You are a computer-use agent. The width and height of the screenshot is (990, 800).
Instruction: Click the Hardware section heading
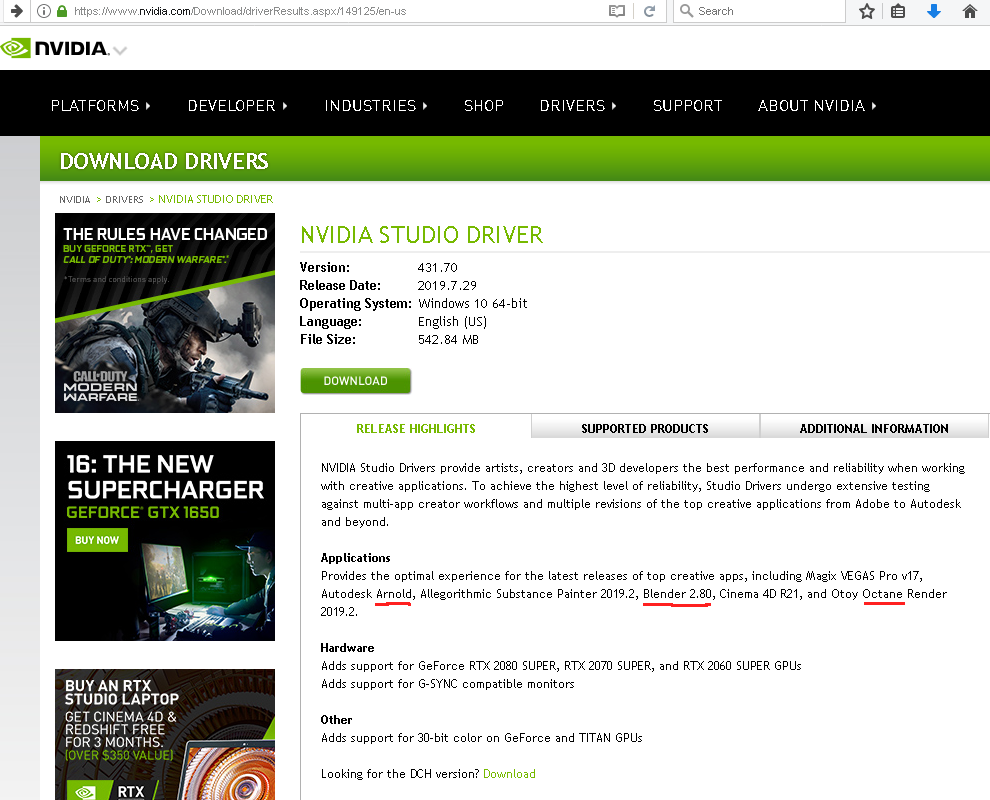tap(347, 648)
